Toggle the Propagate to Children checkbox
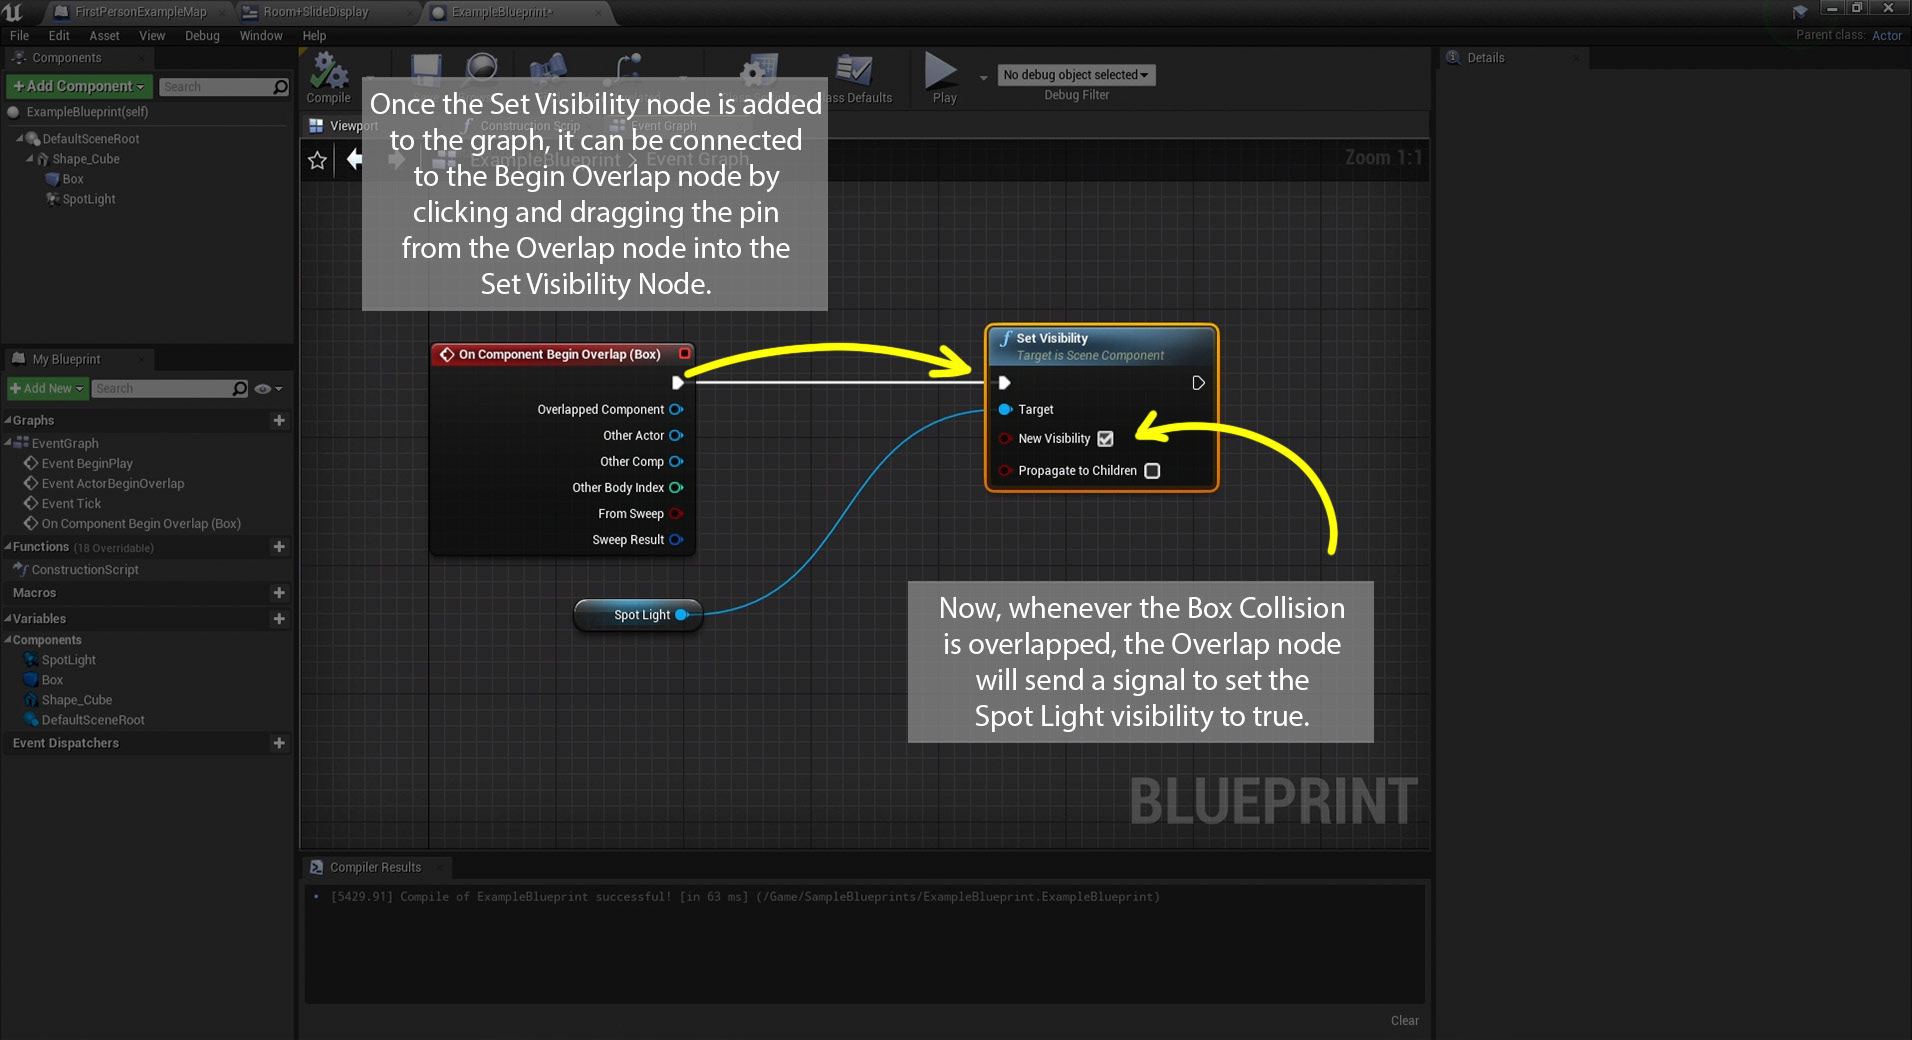Image resolution: width=1912 pixels, height=1040 pixels. pos(1152,470)
